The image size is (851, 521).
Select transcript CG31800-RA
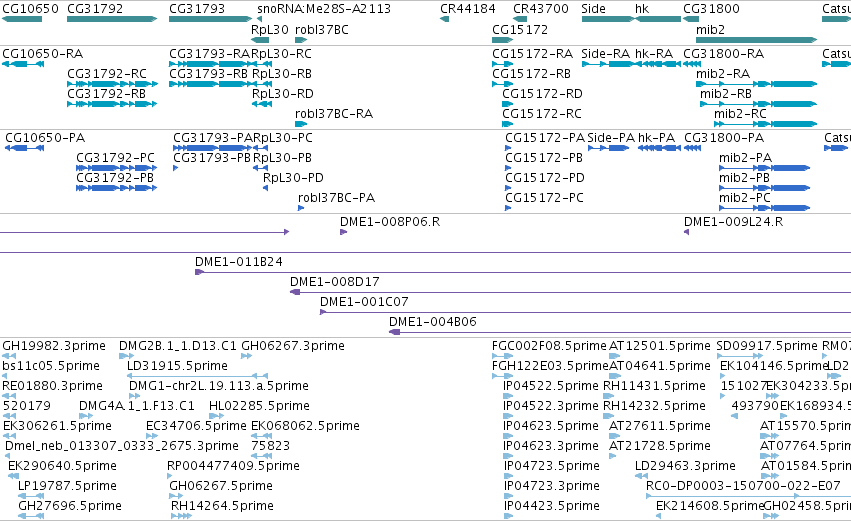[x=723, y=54]
